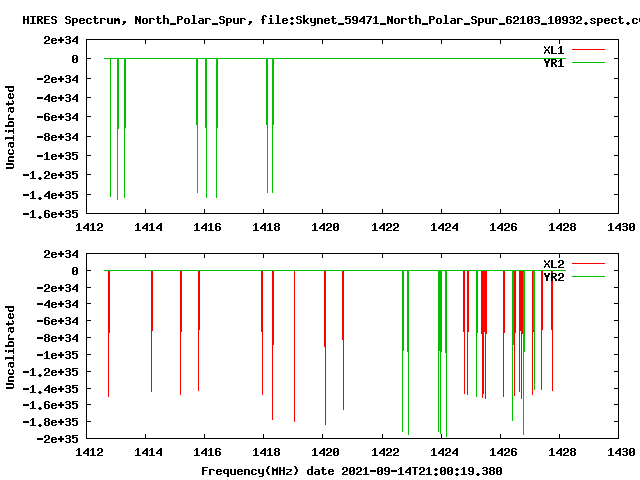The width and height of the screenshot is (640, 480).
Task: Click the red XL1 legend line sample
Action: (x=588, y=50)
